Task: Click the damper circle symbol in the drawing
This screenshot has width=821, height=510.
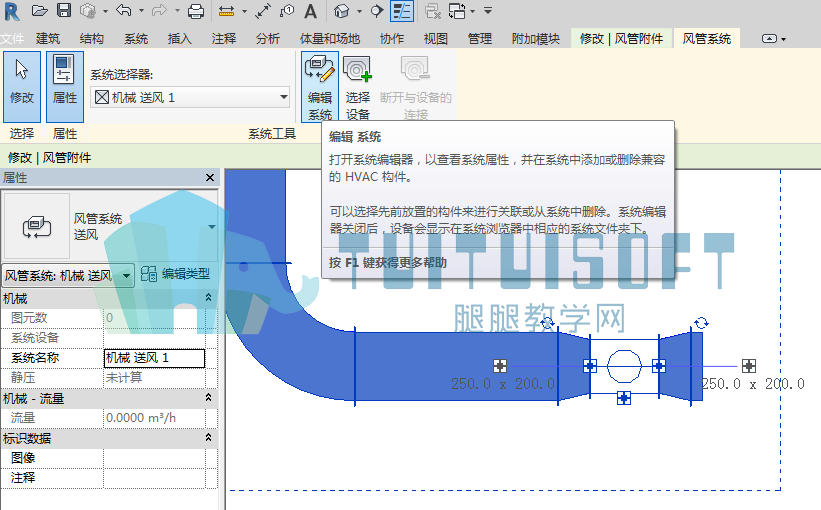Action: (624, 367)
